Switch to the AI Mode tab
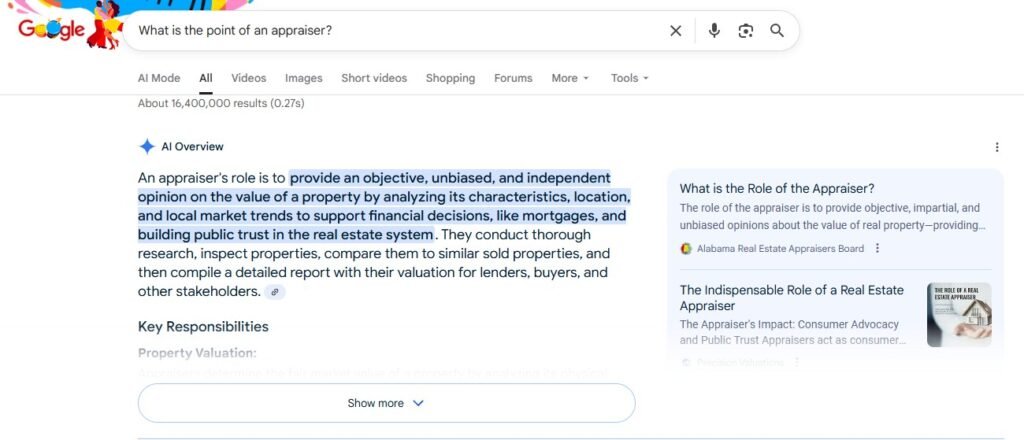 click(x=159, y=78)
